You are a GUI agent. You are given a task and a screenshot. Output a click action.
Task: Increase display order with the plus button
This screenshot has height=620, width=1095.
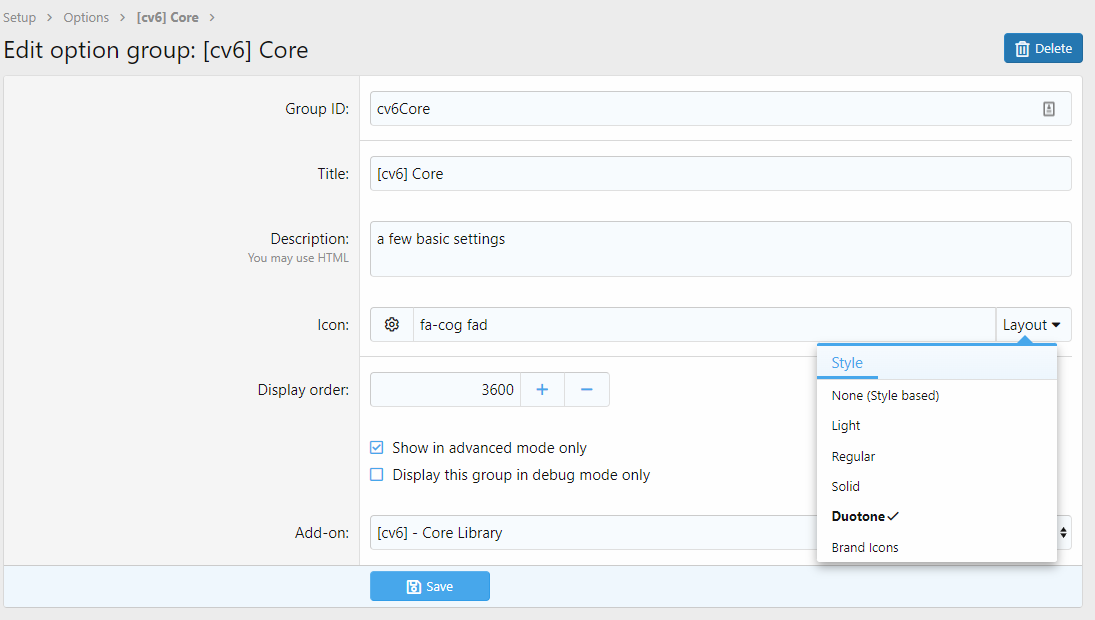pyautogui.click(x=542, y=390)
